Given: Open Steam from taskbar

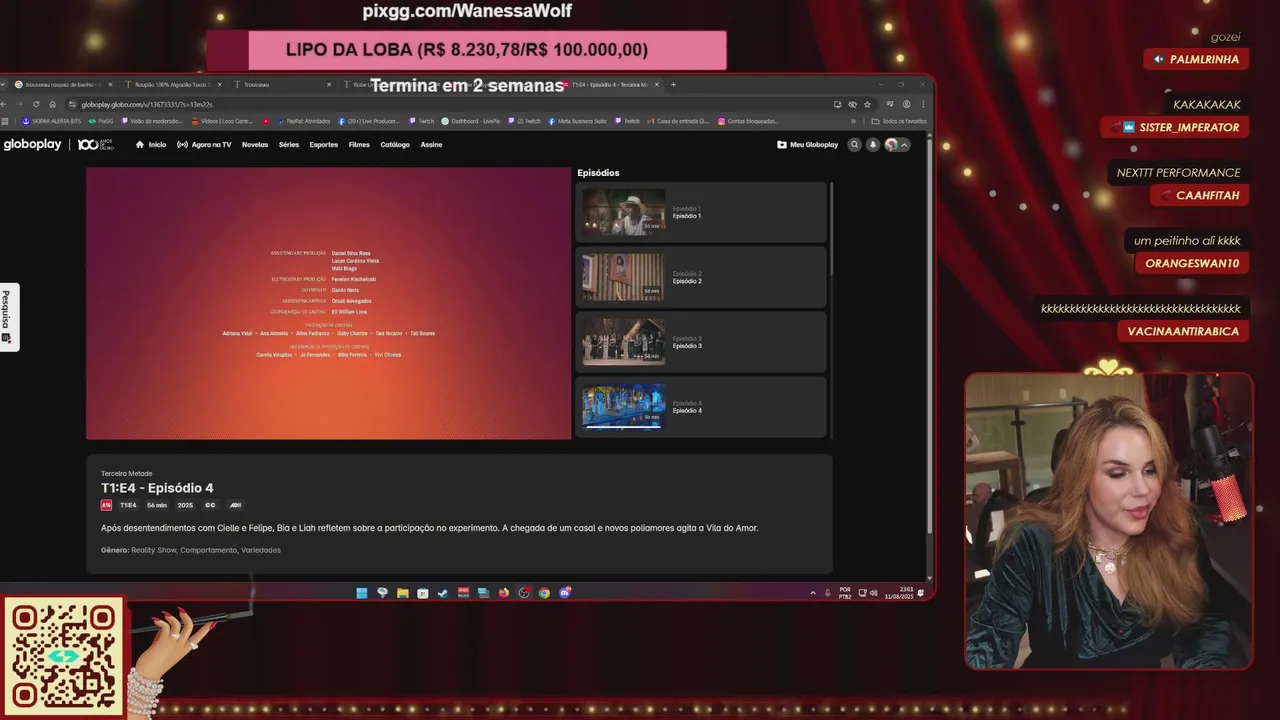Looking at the screenshot, I should coord(443,593).
